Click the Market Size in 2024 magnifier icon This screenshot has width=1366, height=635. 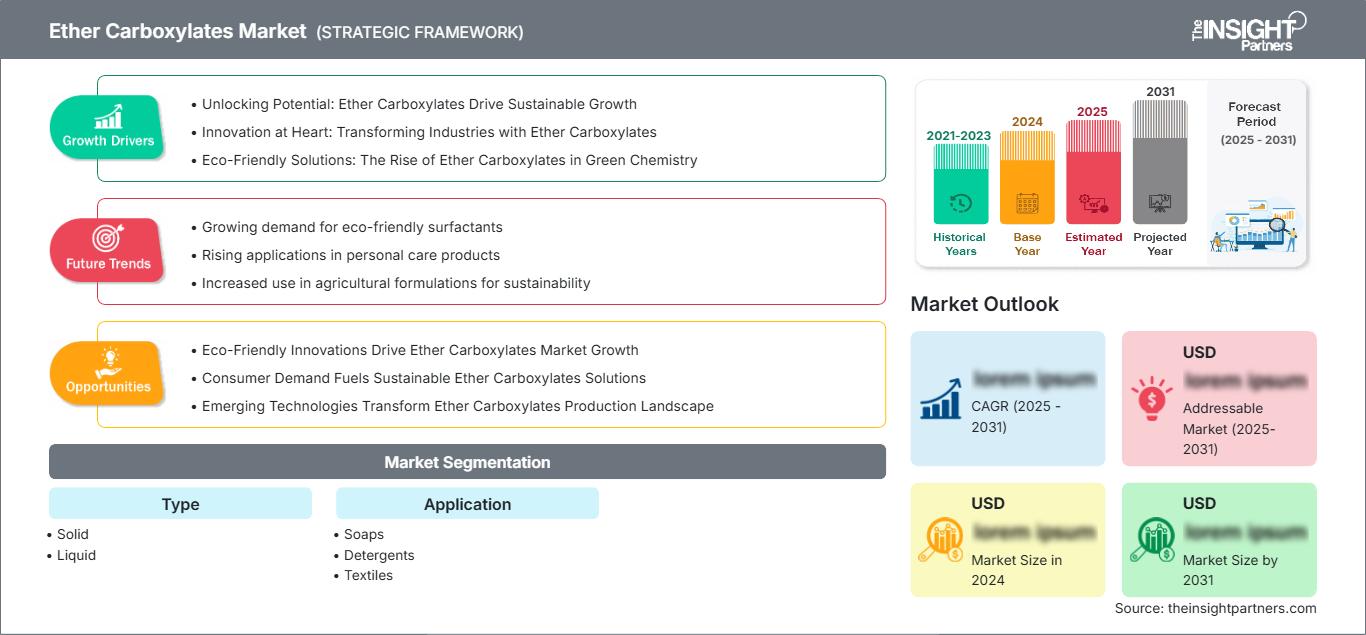click(x=941, y=540)
